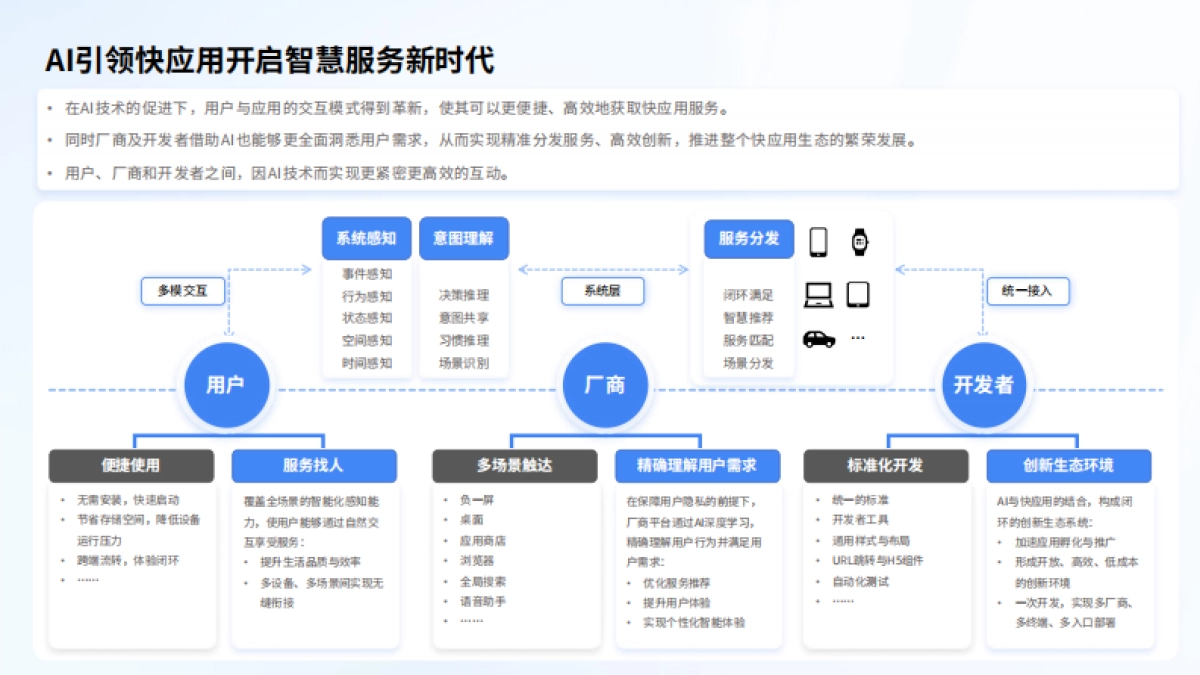Click the smartwatch icon near 服务分发
Image resolution: width=1200 pixels, height=675 pixels.
(860, 243)
